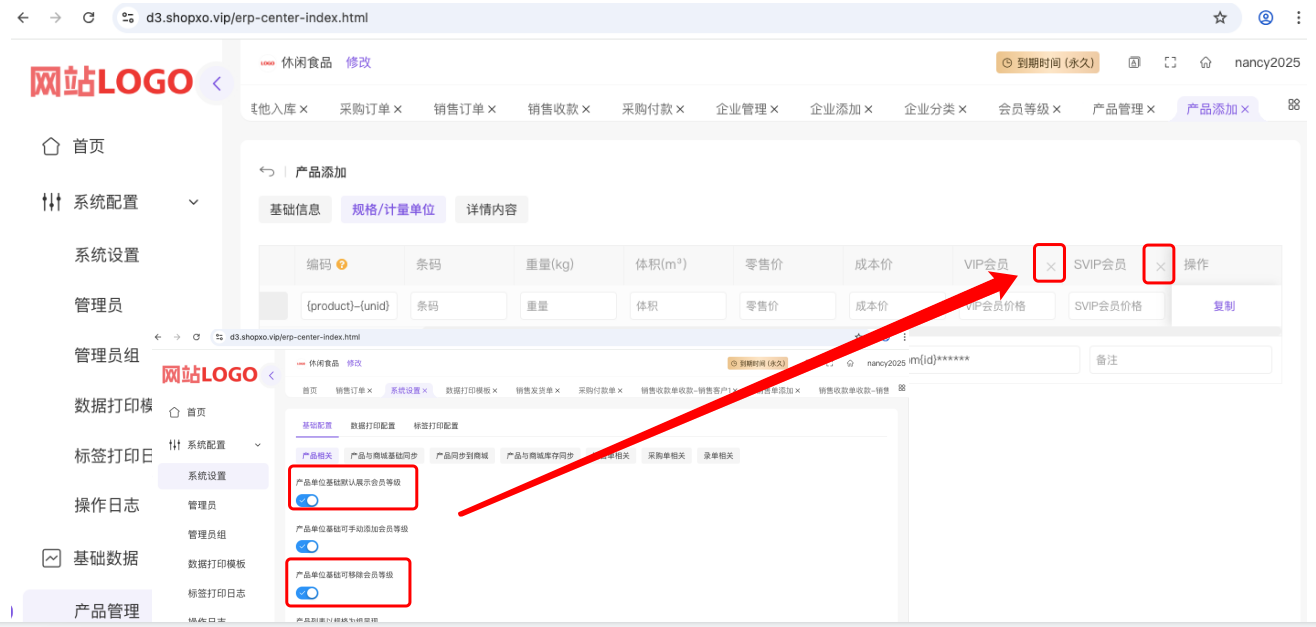Close the 会员等级 tab
The width and height of the screenshot is (1316, 627).
1056,109
